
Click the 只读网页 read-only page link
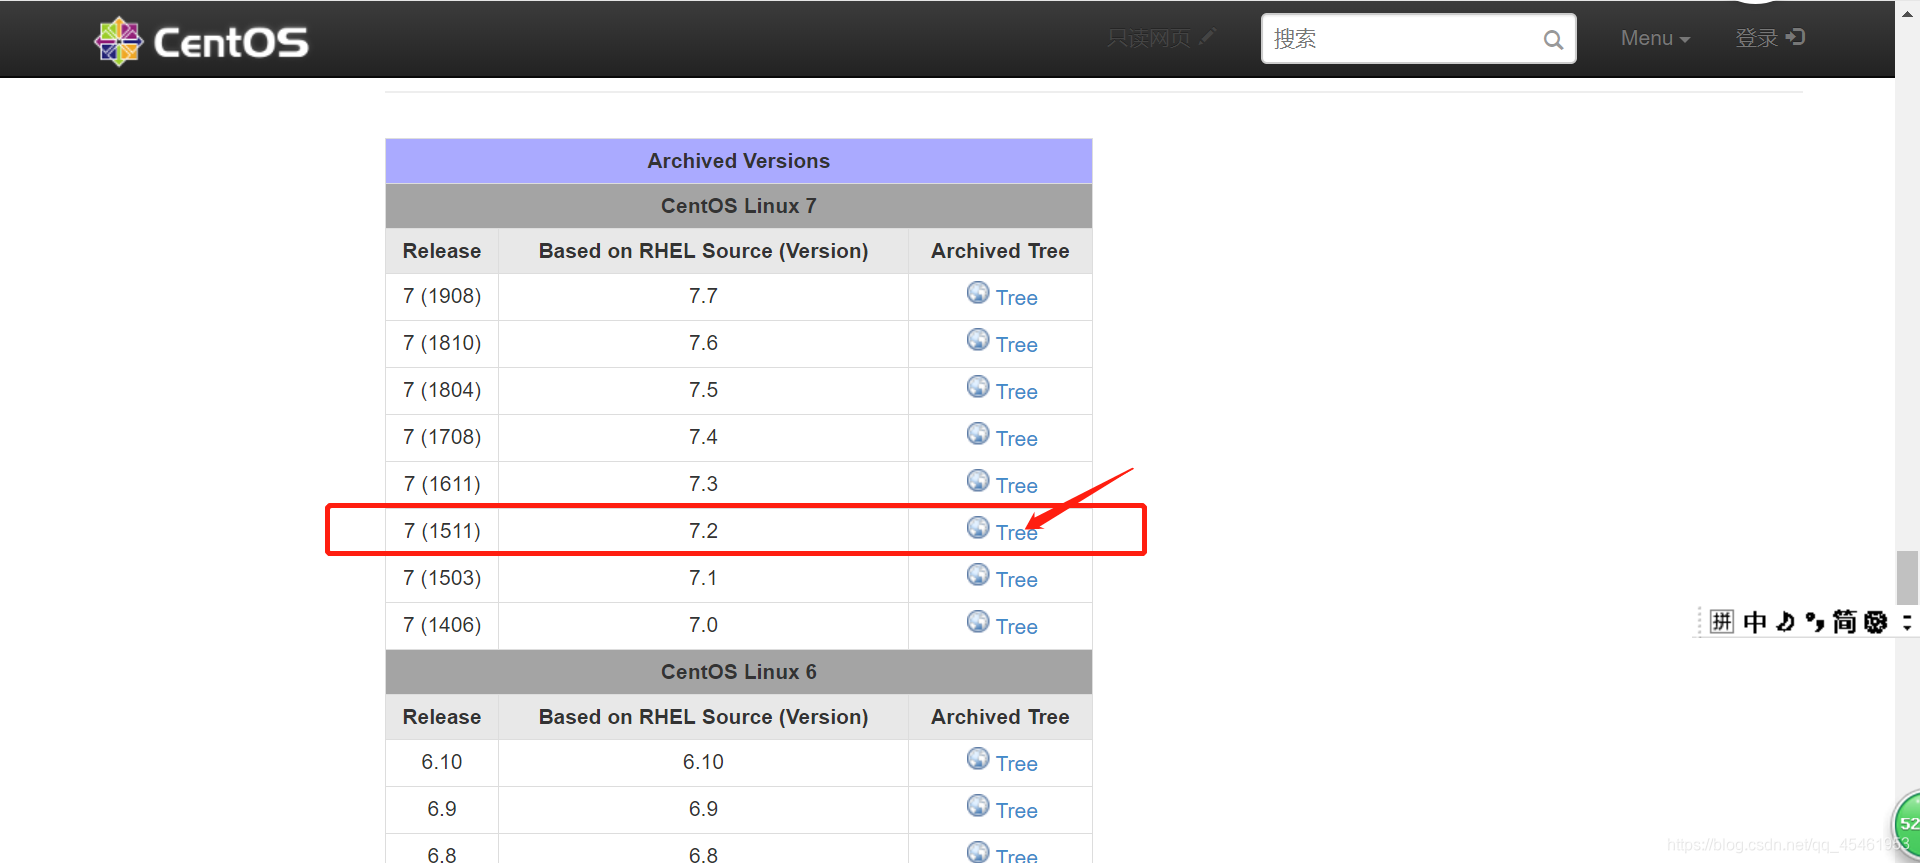point(1160,38)
